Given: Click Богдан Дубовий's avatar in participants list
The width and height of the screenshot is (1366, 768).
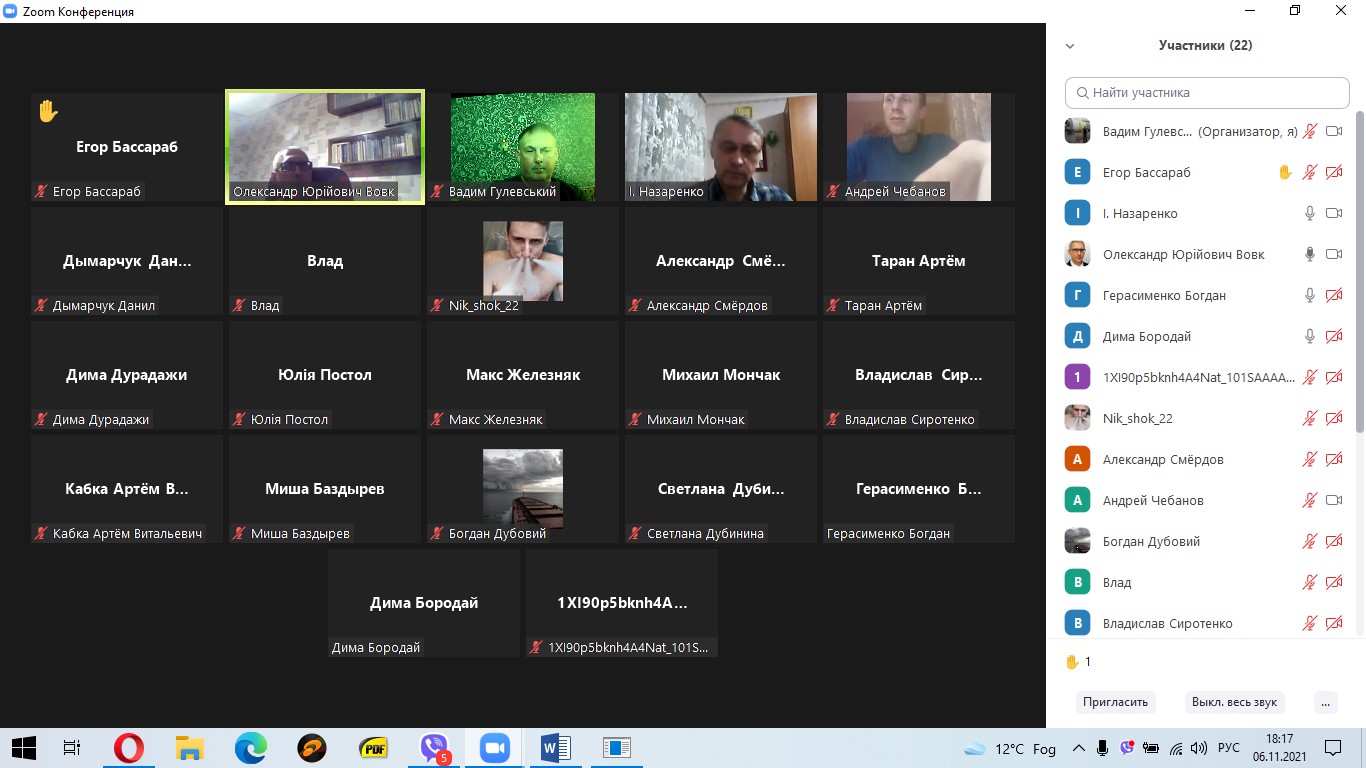Looking at the screenshot, I should pos(1077,541).
